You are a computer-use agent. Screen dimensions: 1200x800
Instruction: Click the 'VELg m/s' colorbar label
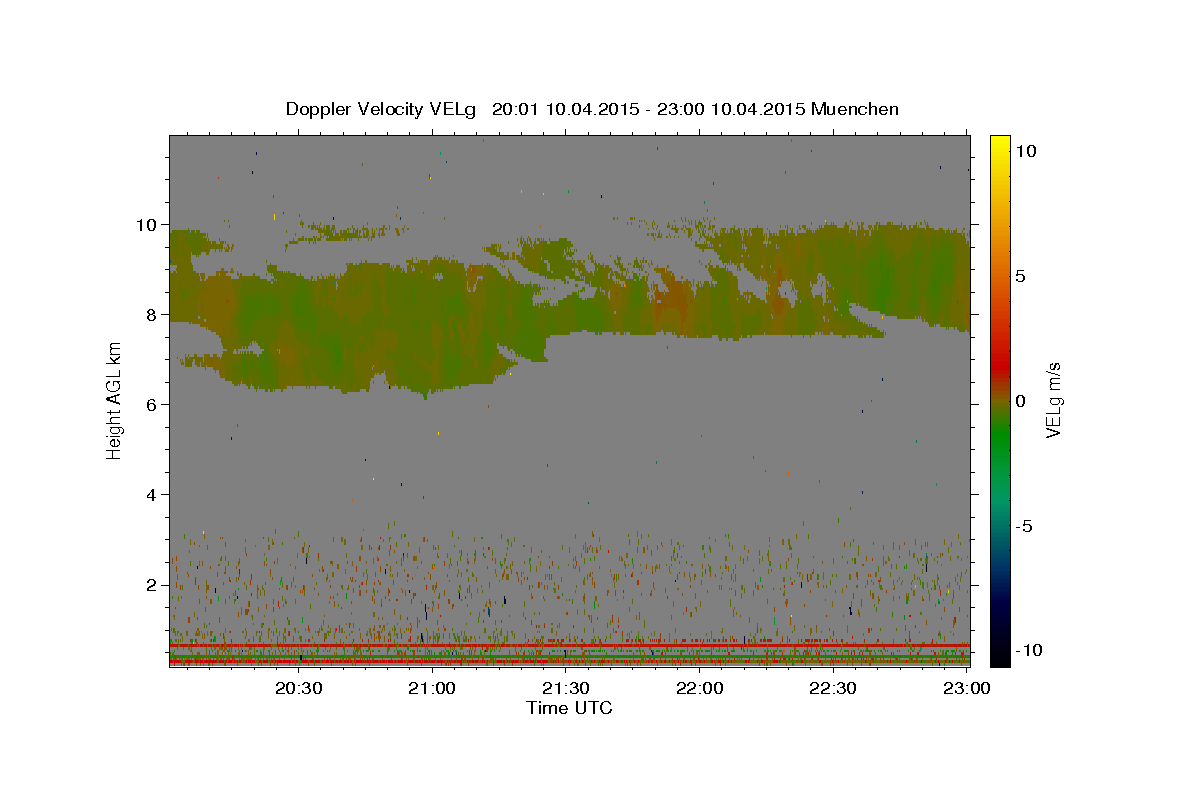pyautogui.click(x=1053, y=400)
